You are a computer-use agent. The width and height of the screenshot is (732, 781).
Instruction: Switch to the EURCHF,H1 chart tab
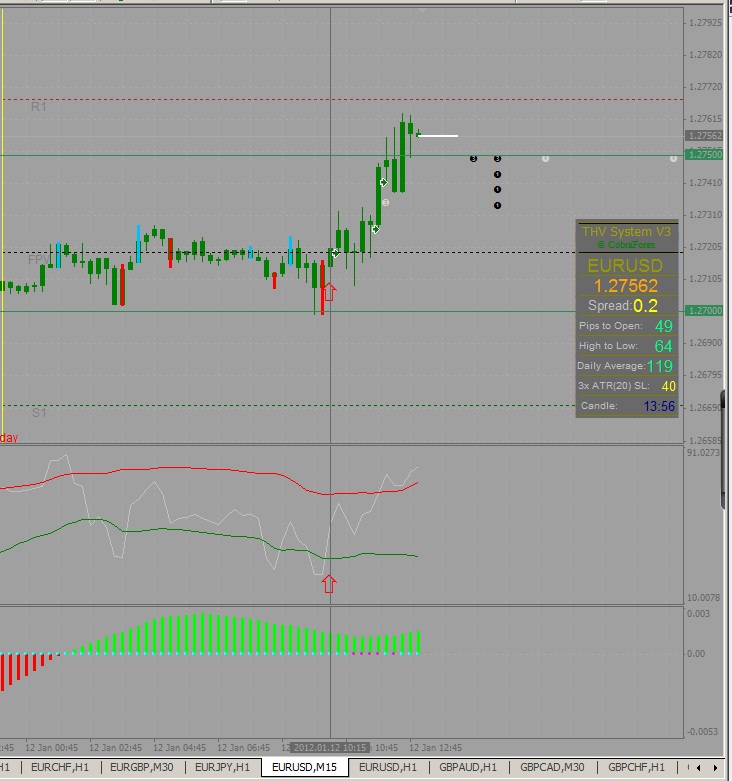coord(60,767)
